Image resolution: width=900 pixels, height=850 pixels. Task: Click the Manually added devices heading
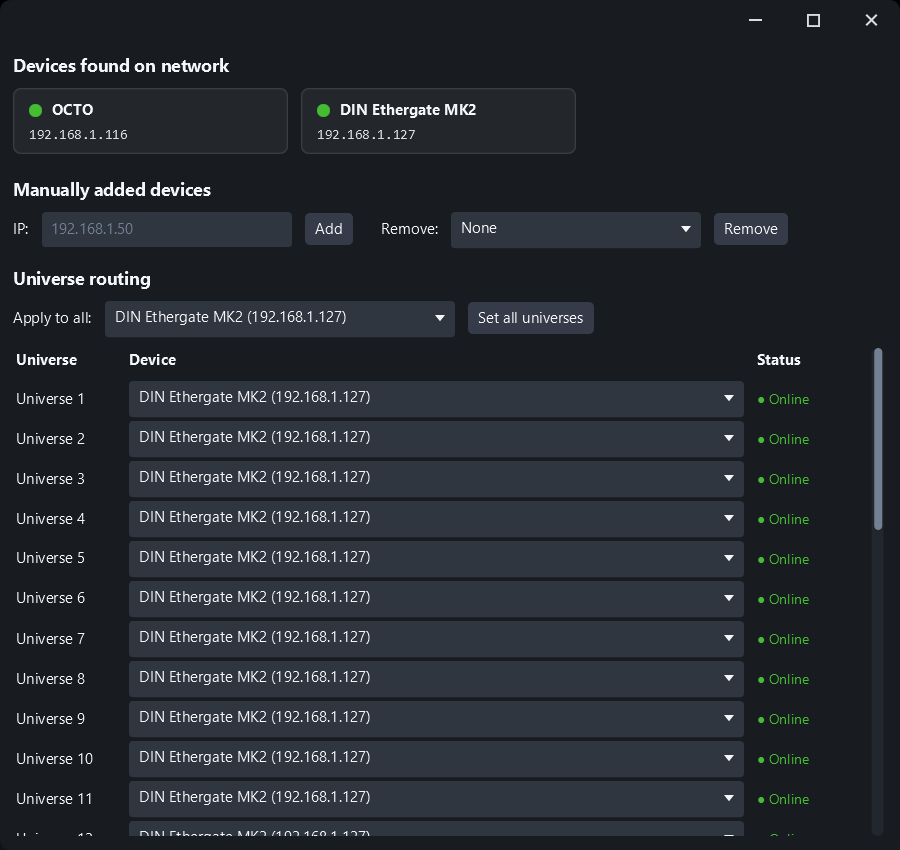[112, 190]
